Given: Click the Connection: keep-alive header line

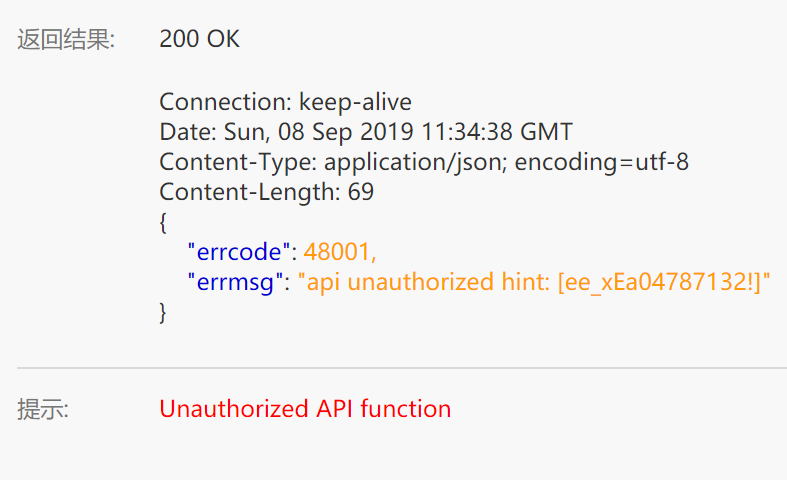Looking at the screenshot, I should tap(285, 102).
